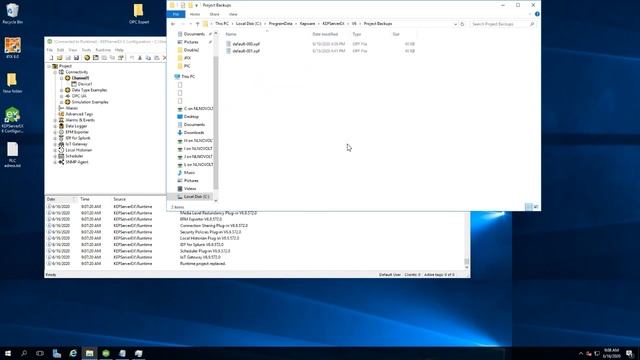Click the SNMP Agent icon
Screen dimensions: 640x360
[x=62, y=162]
